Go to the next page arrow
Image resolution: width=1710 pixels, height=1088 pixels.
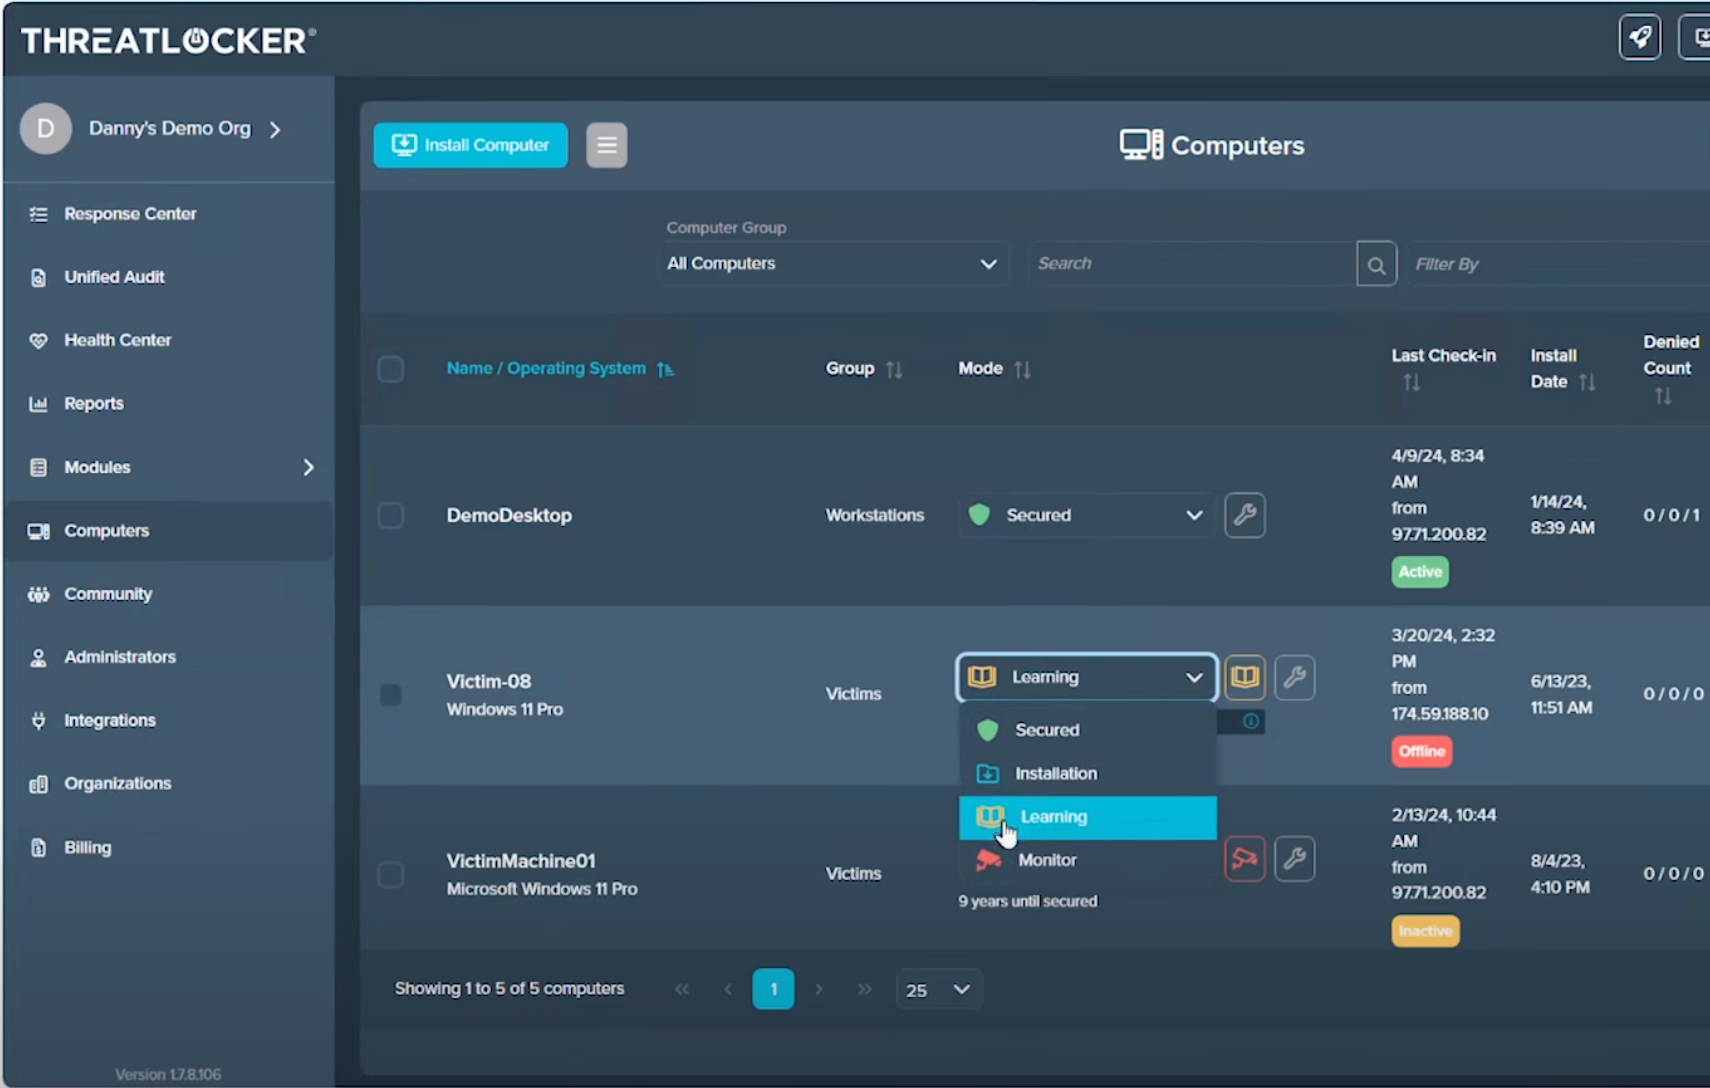[x=819, y=989]
